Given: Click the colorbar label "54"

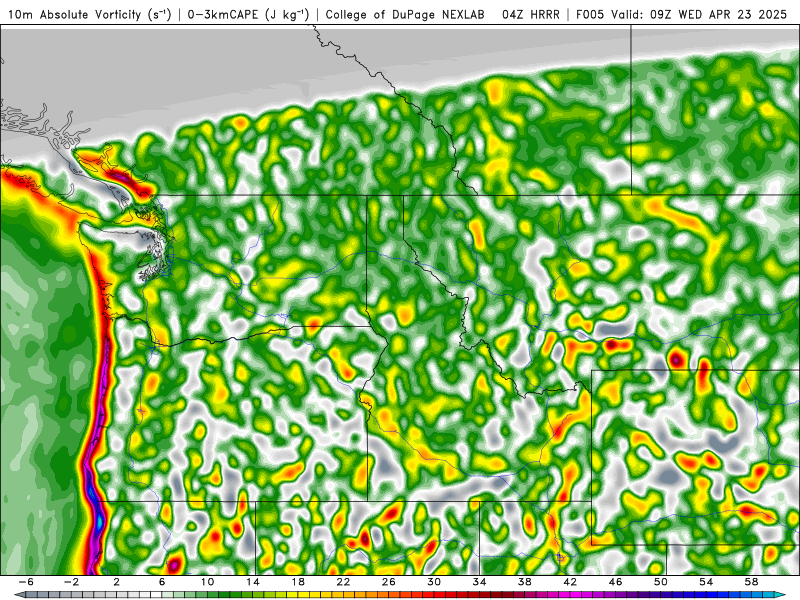Looking at the screenshot, I should pyautogui.click(x=706, y=582).
